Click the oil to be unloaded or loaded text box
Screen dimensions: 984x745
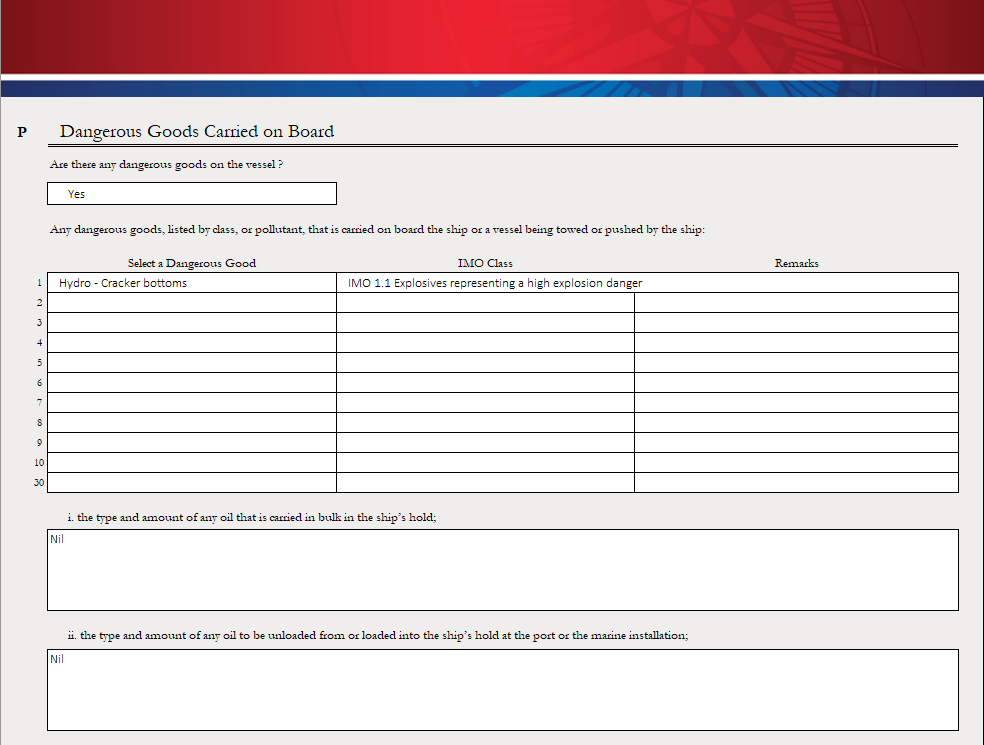click(x=502, y=690)
